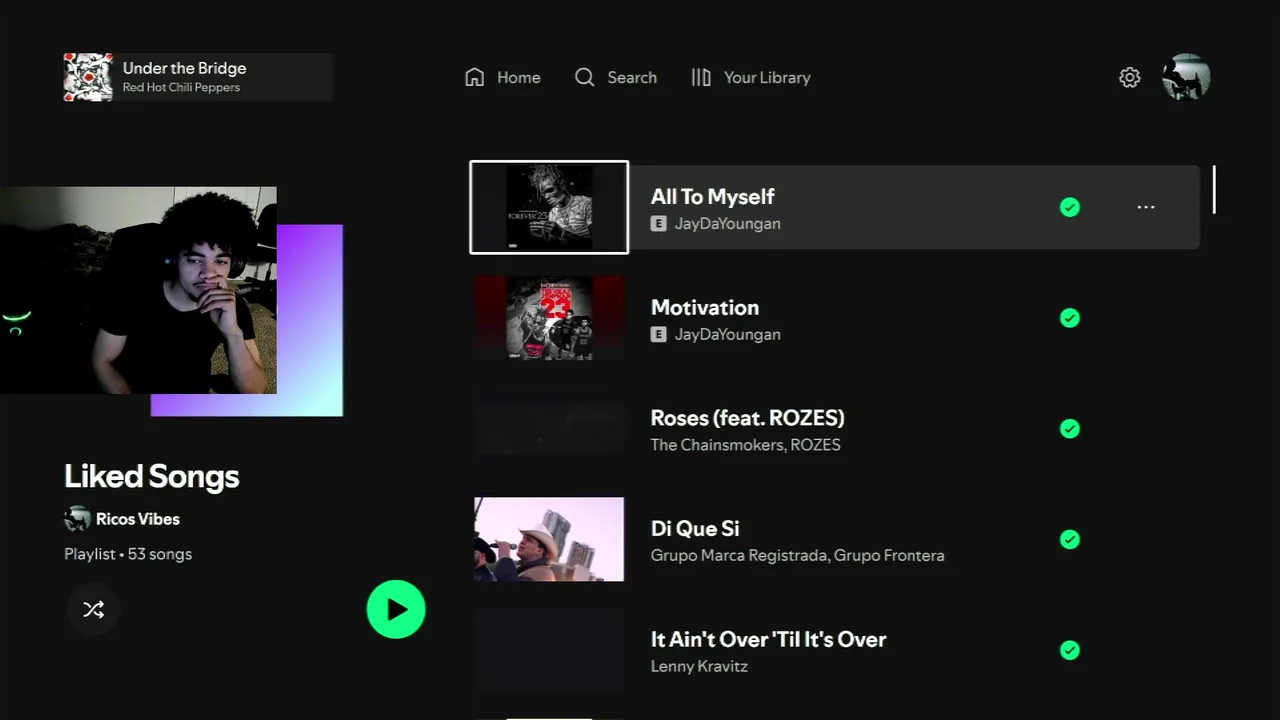Screen dimensions: 1280x720
Task: Play the Liked Songs playlist
Action: 396,609
